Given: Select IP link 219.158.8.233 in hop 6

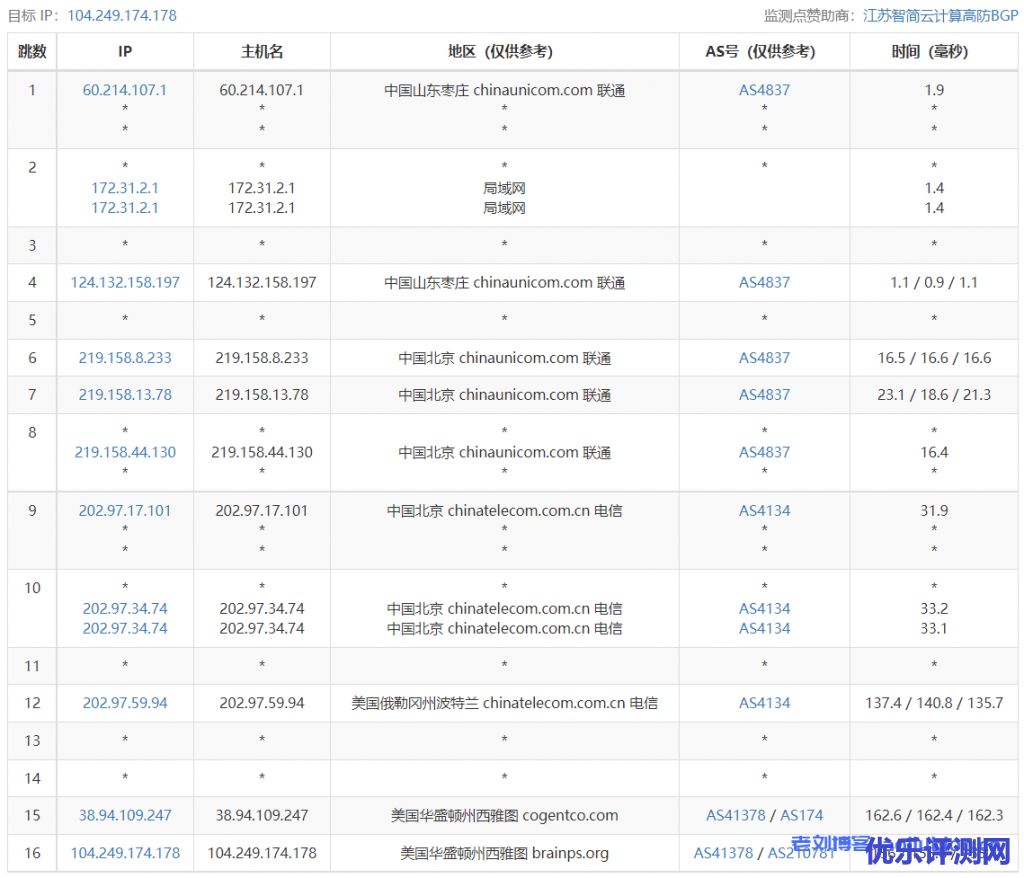Looking at the screenshot, I should pos(125,358).
